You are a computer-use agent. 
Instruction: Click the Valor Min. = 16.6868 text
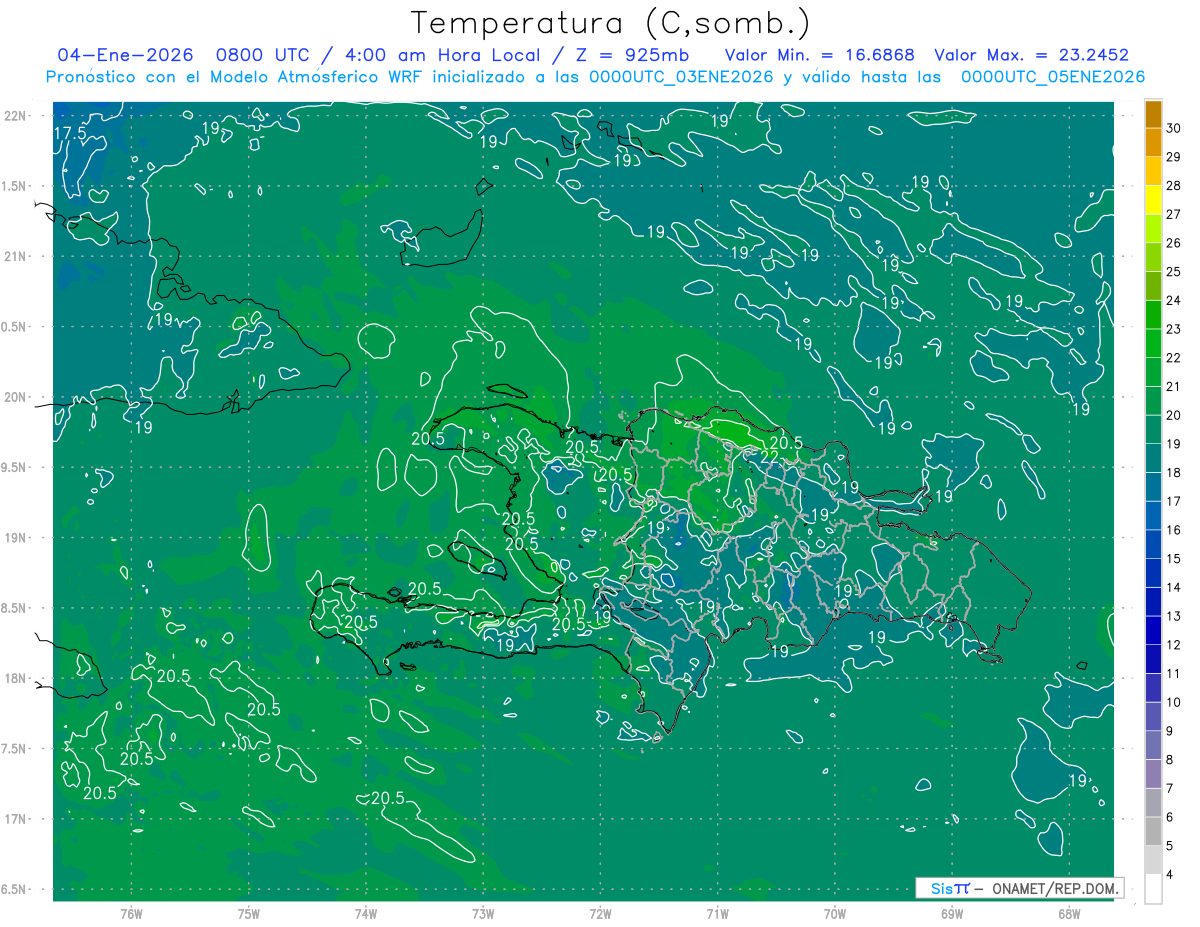(x=818, y=55)
